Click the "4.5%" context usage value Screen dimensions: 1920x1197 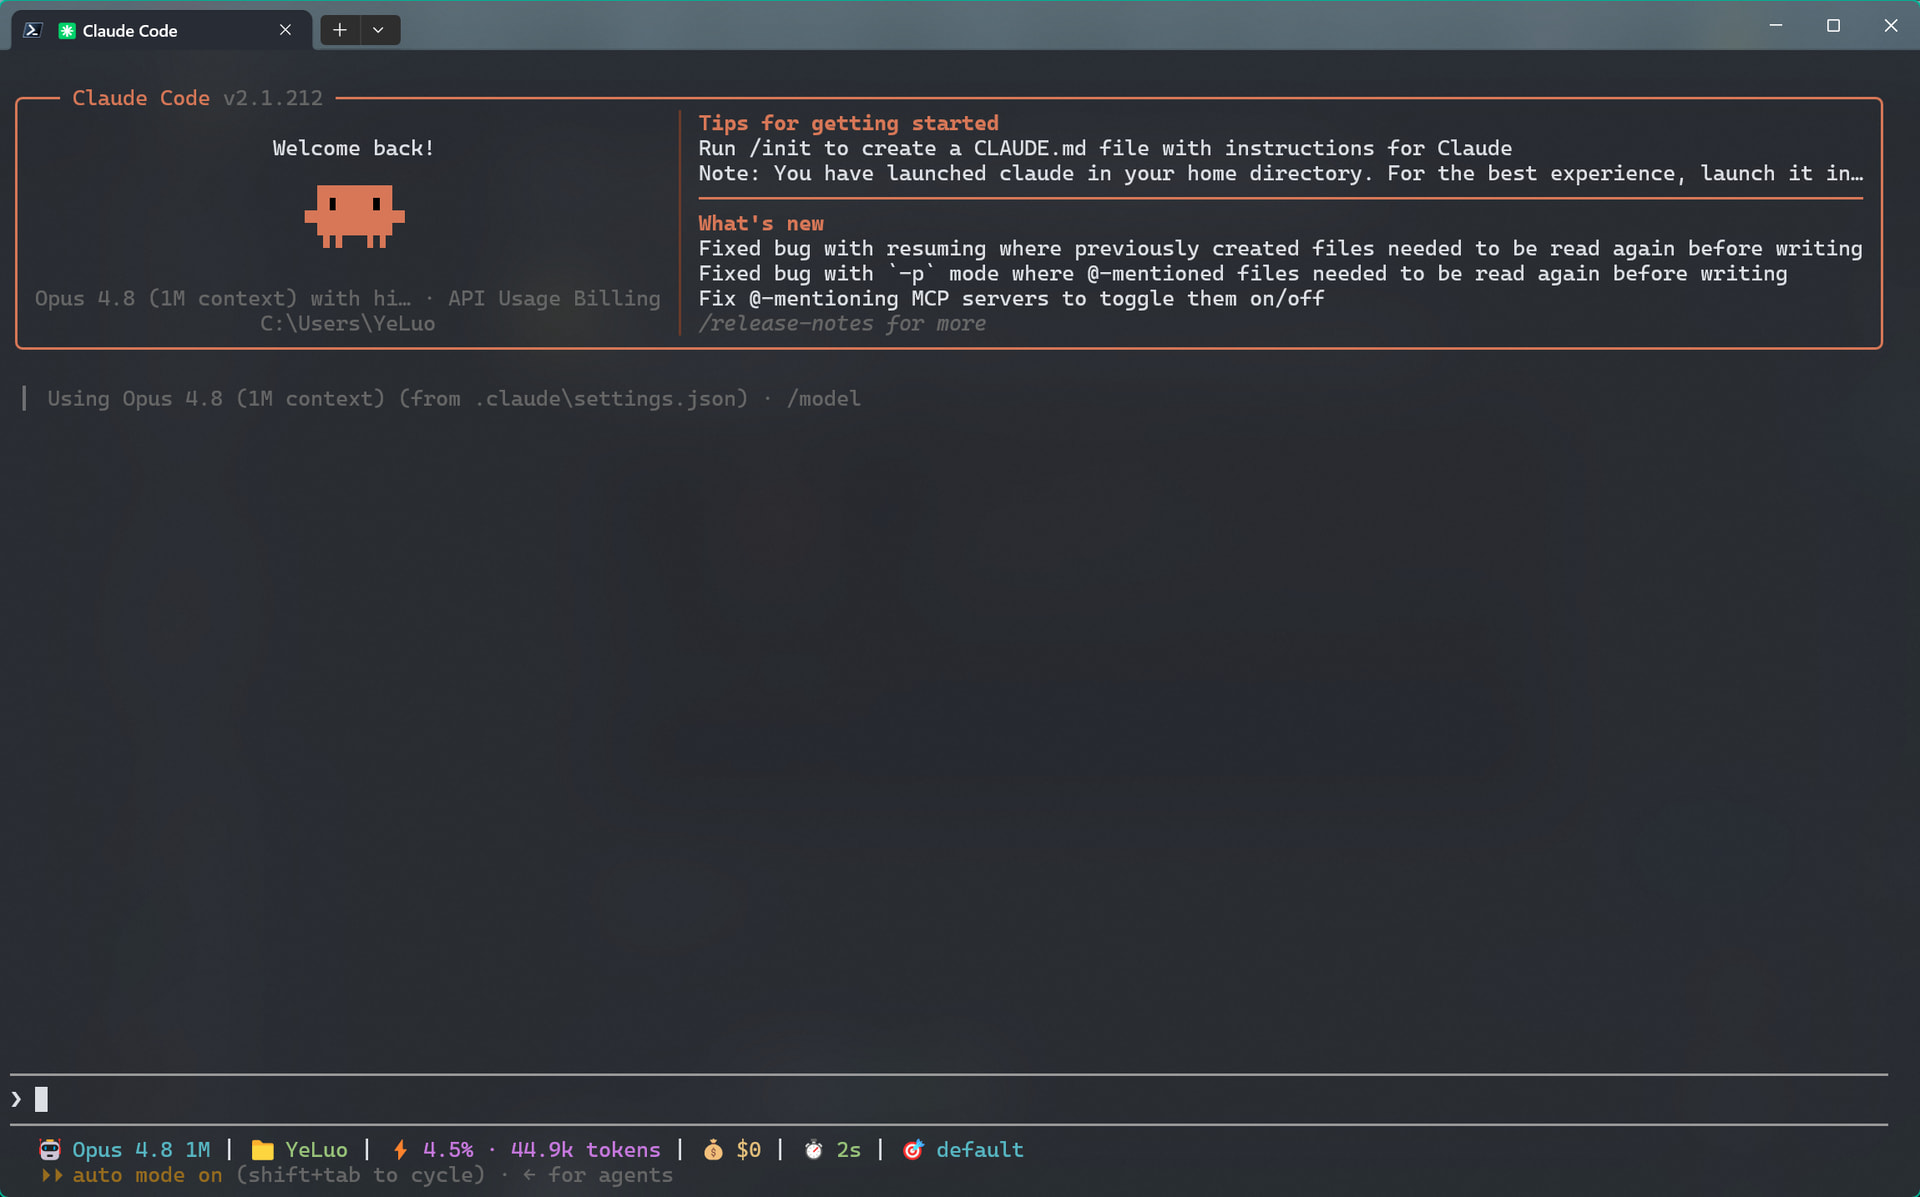point(448,1150)
